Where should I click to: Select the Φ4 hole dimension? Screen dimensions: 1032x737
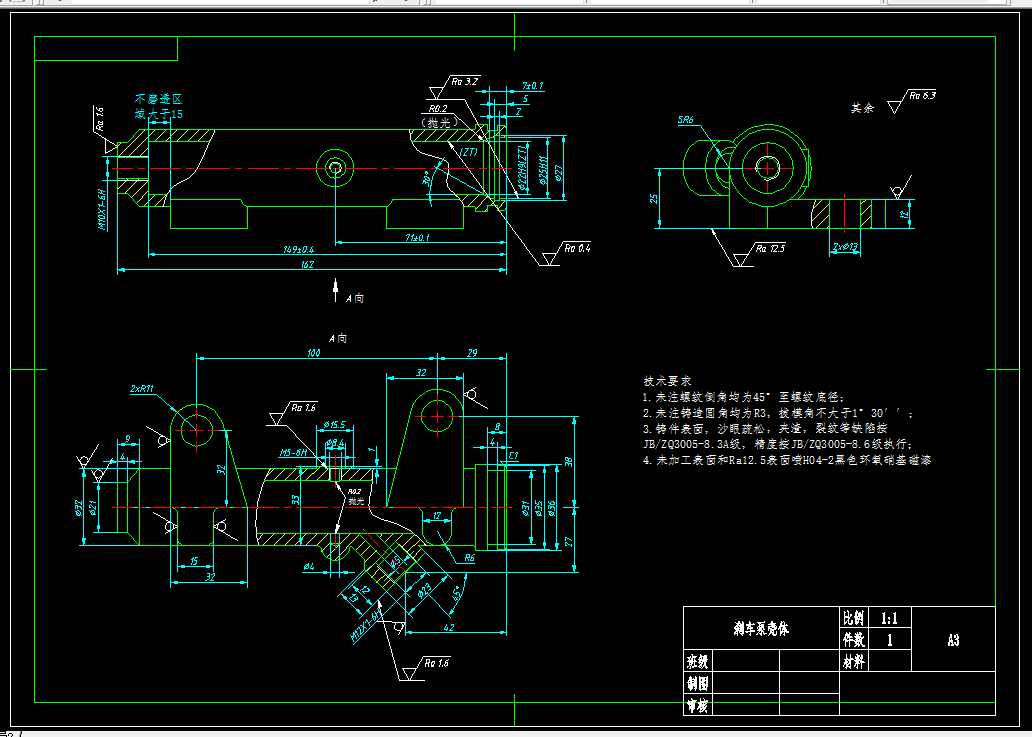coord(308,566)
